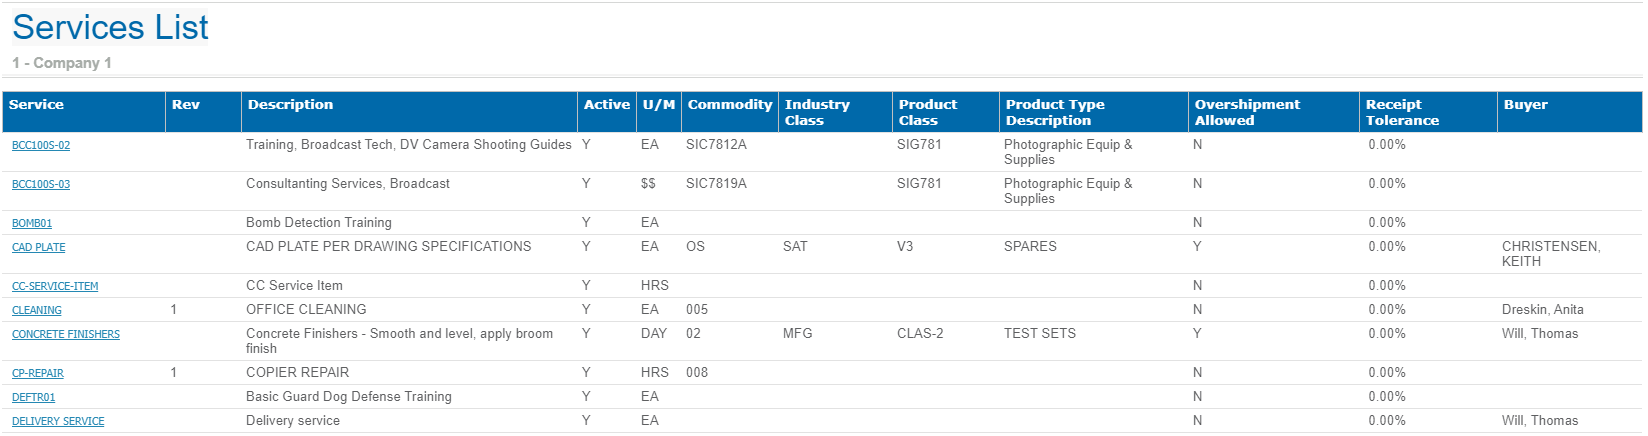Click the BOMB01 service link
Screen dimensions: 1648x436
click(32, 224)
